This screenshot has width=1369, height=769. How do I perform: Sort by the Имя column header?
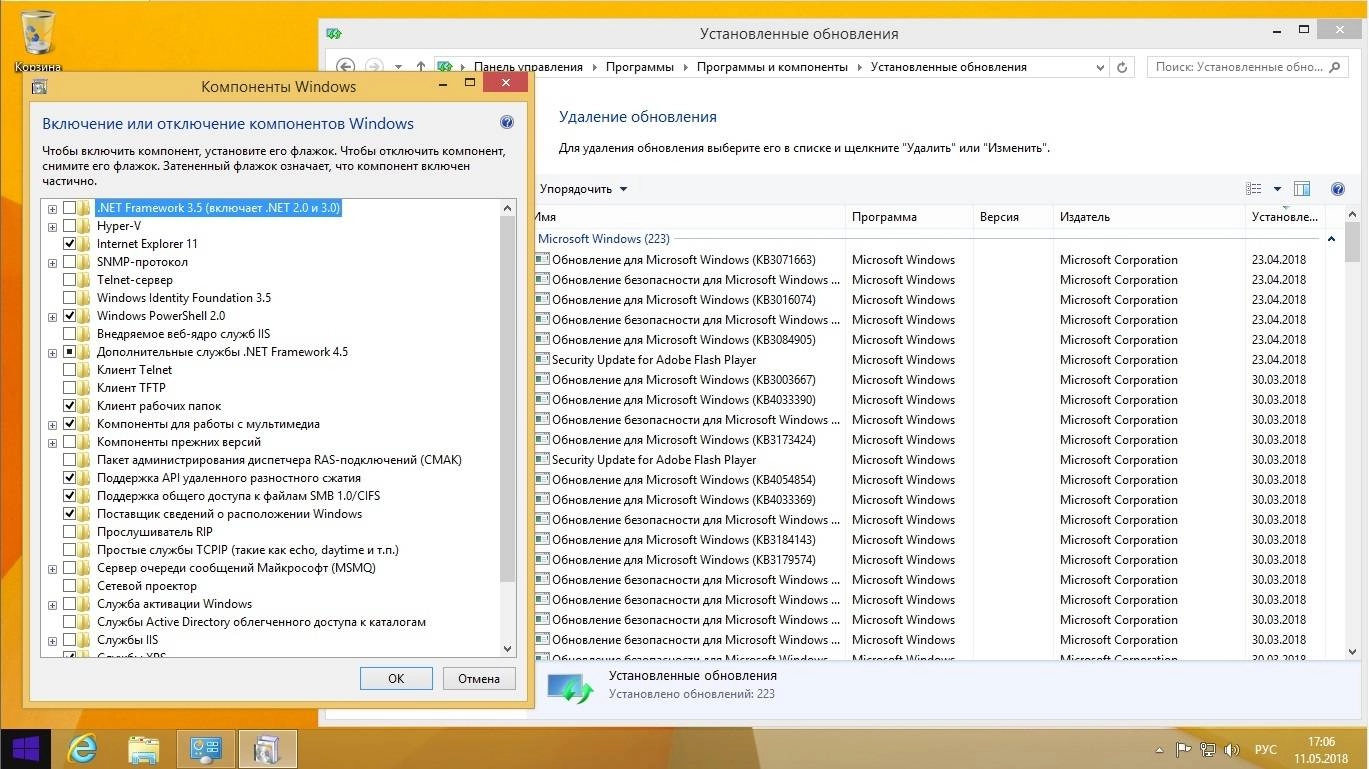[689, 217]
